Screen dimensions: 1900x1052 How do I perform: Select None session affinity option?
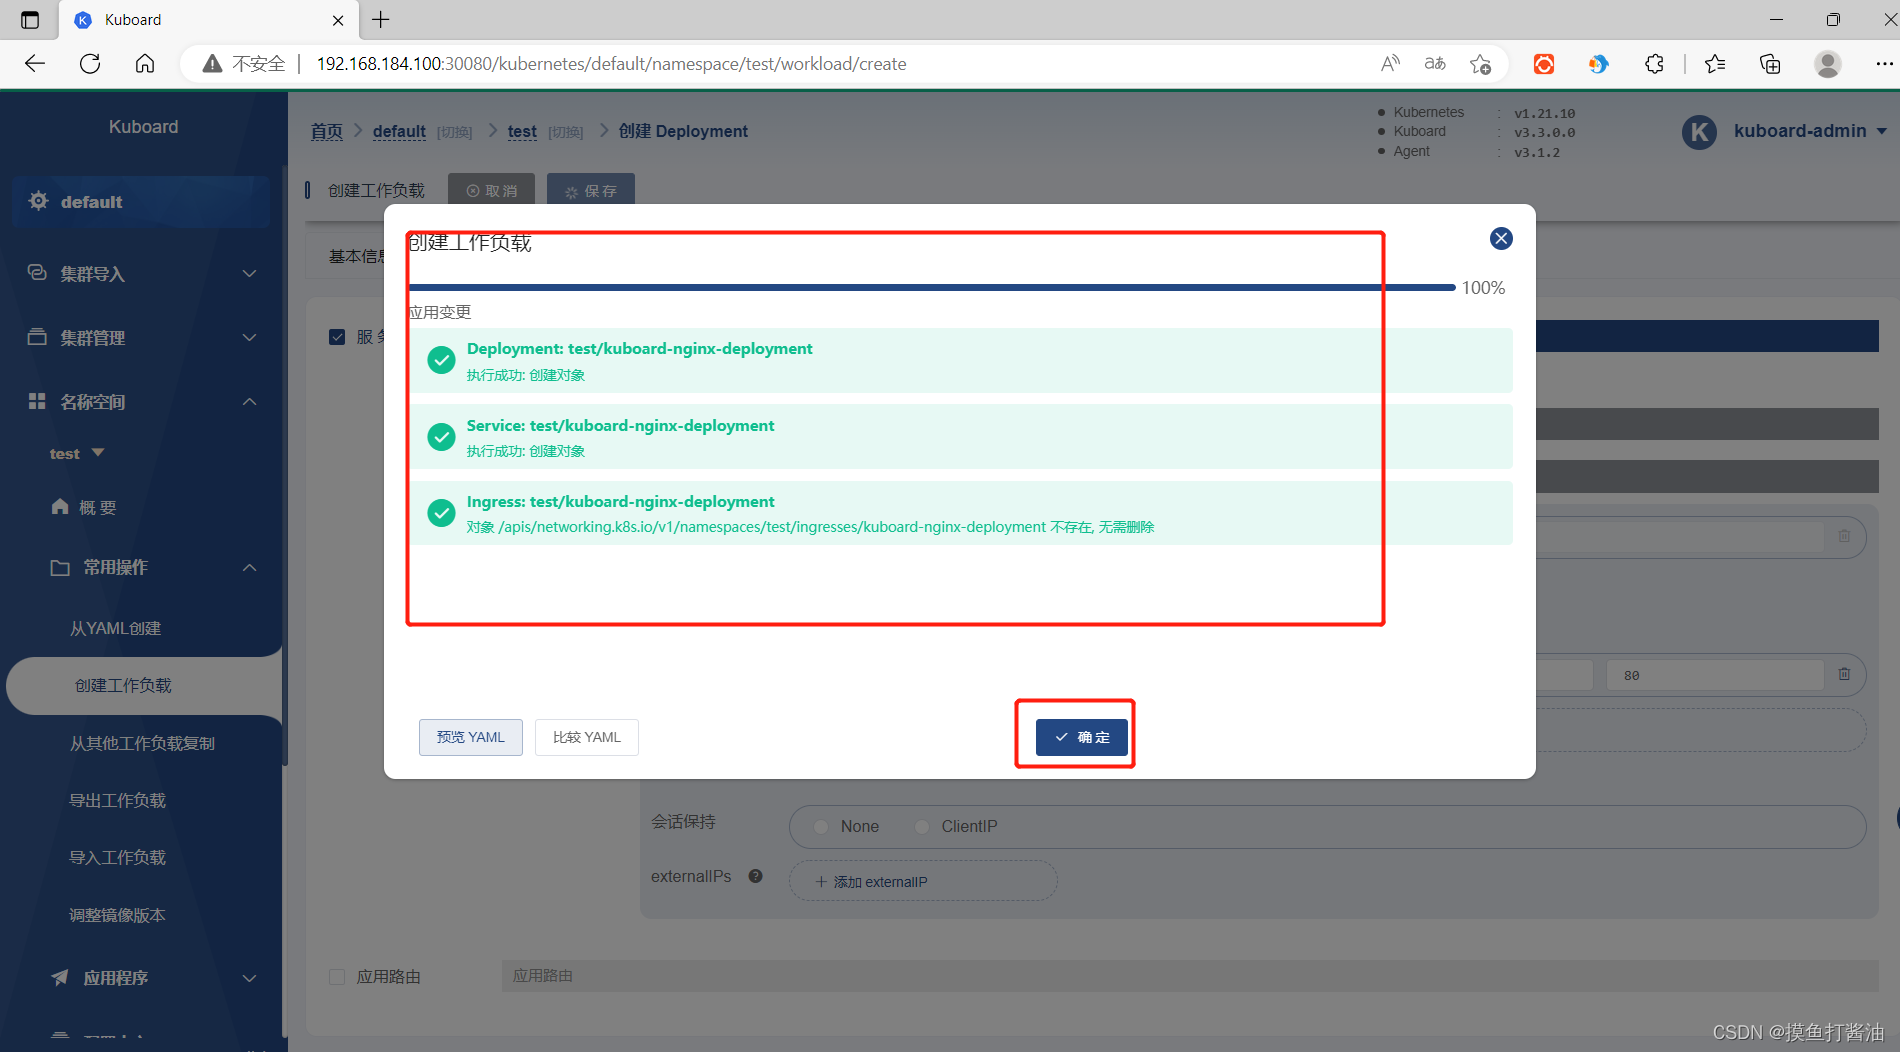pos(847,826)
